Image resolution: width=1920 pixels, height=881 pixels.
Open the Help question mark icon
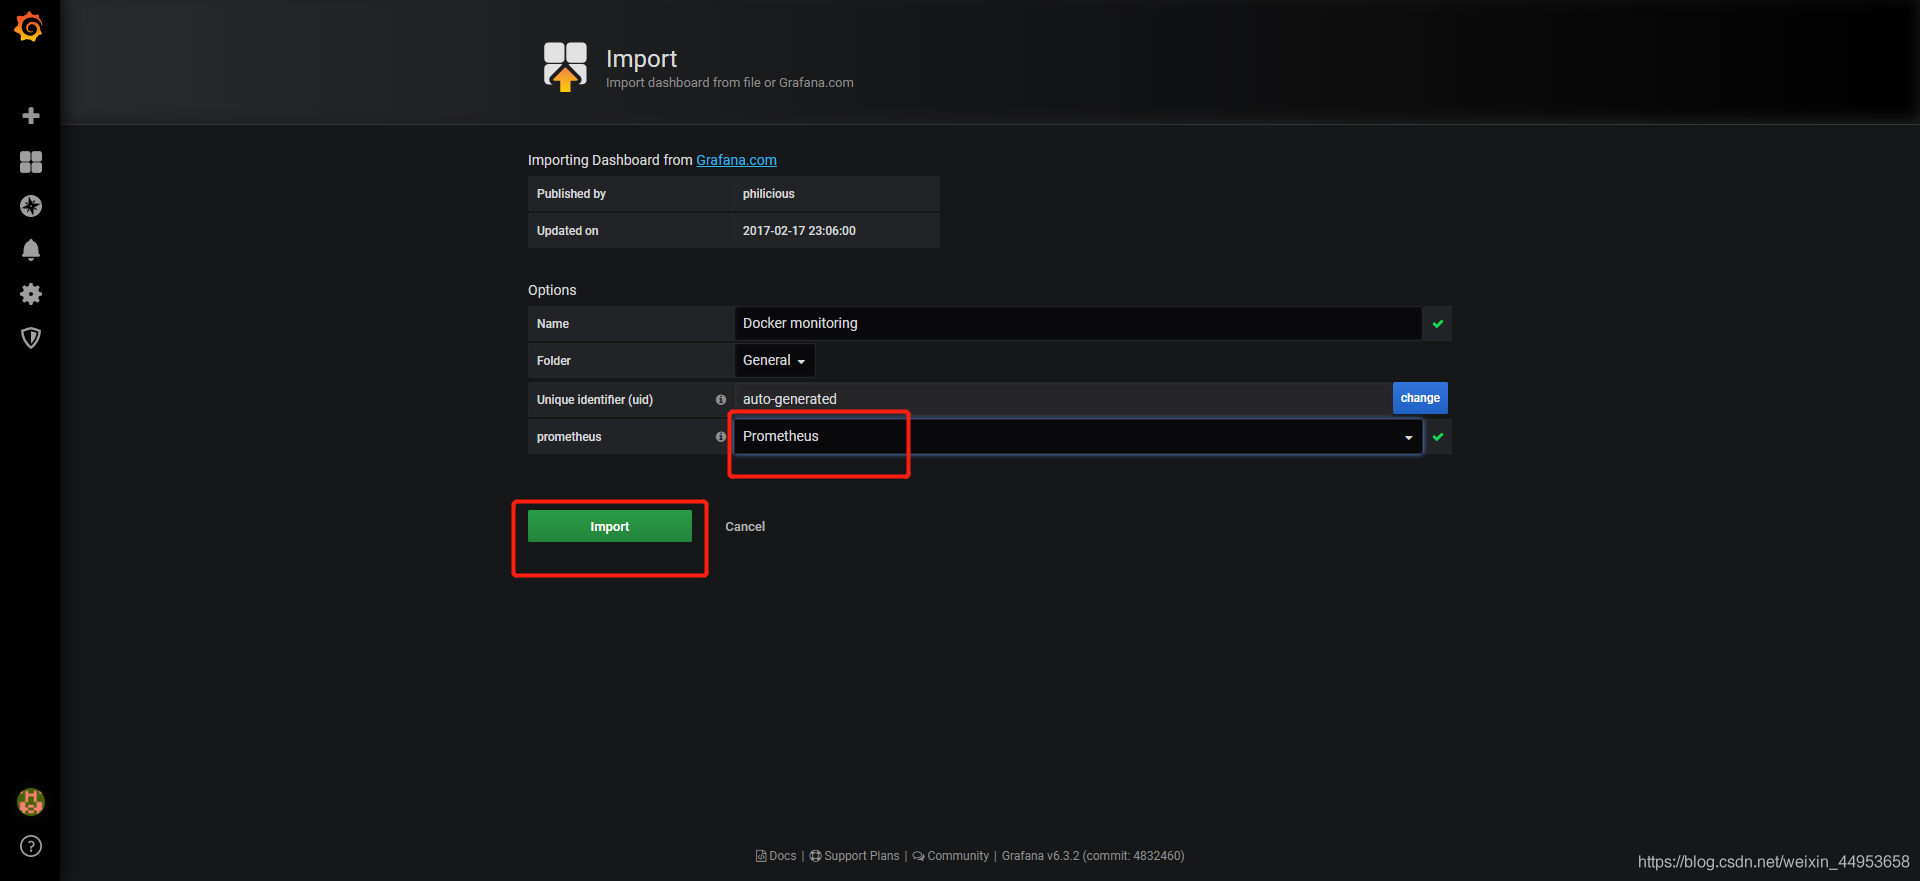pos(31,846)
